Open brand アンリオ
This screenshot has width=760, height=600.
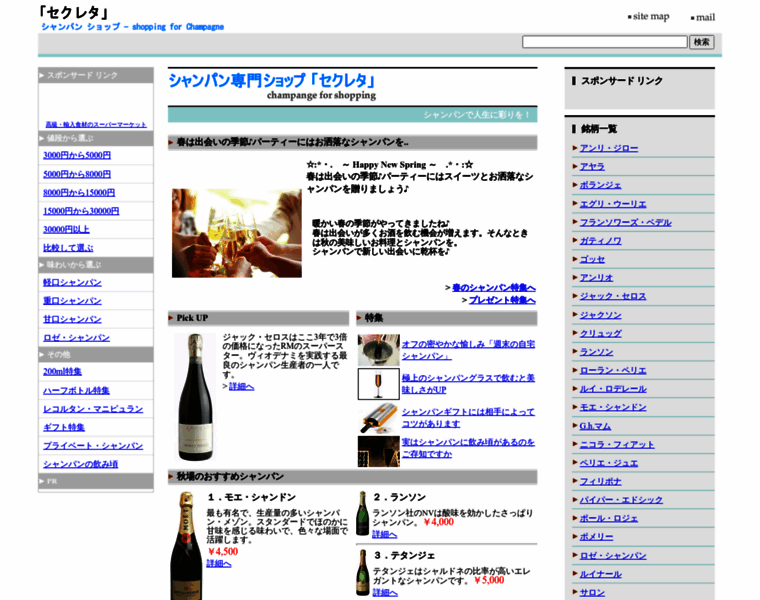coord(597,278)
